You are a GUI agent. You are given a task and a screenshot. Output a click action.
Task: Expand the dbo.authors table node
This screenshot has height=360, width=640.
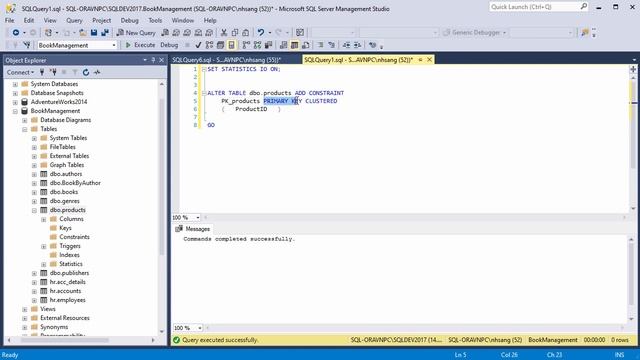pos(34,174)
